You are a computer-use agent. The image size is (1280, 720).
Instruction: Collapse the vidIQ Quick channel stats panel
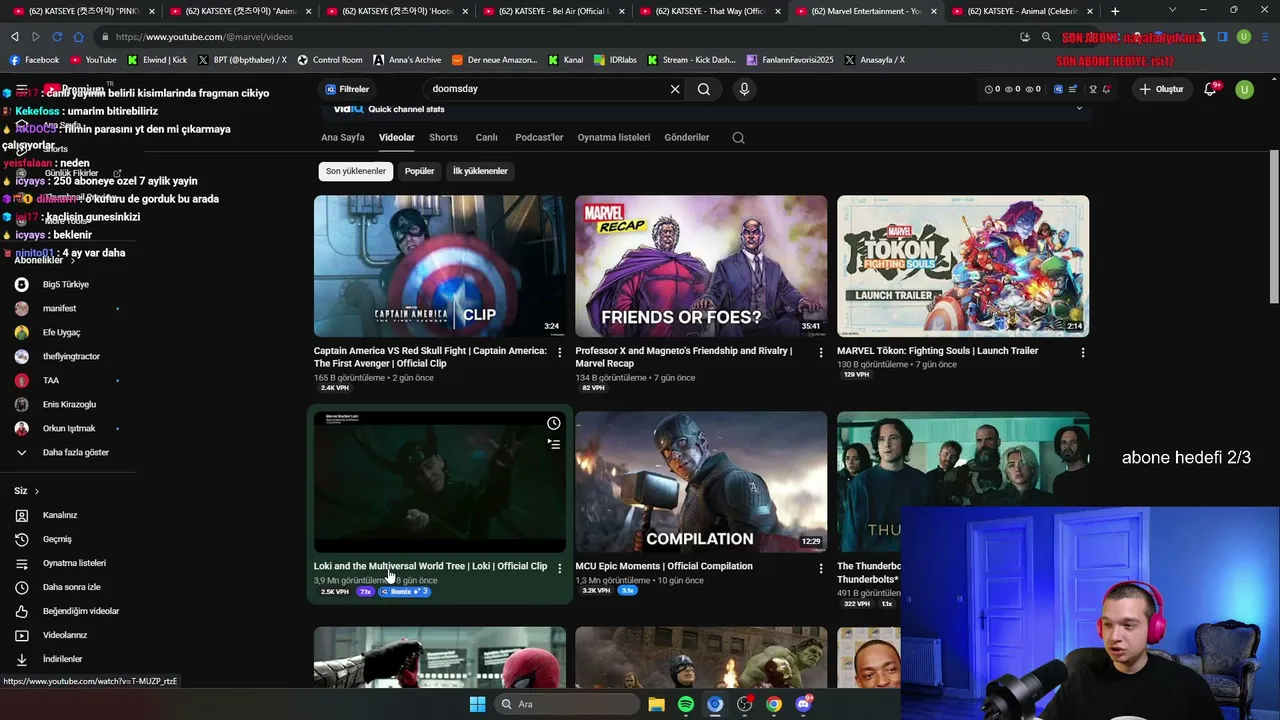tap(1079, 109)
